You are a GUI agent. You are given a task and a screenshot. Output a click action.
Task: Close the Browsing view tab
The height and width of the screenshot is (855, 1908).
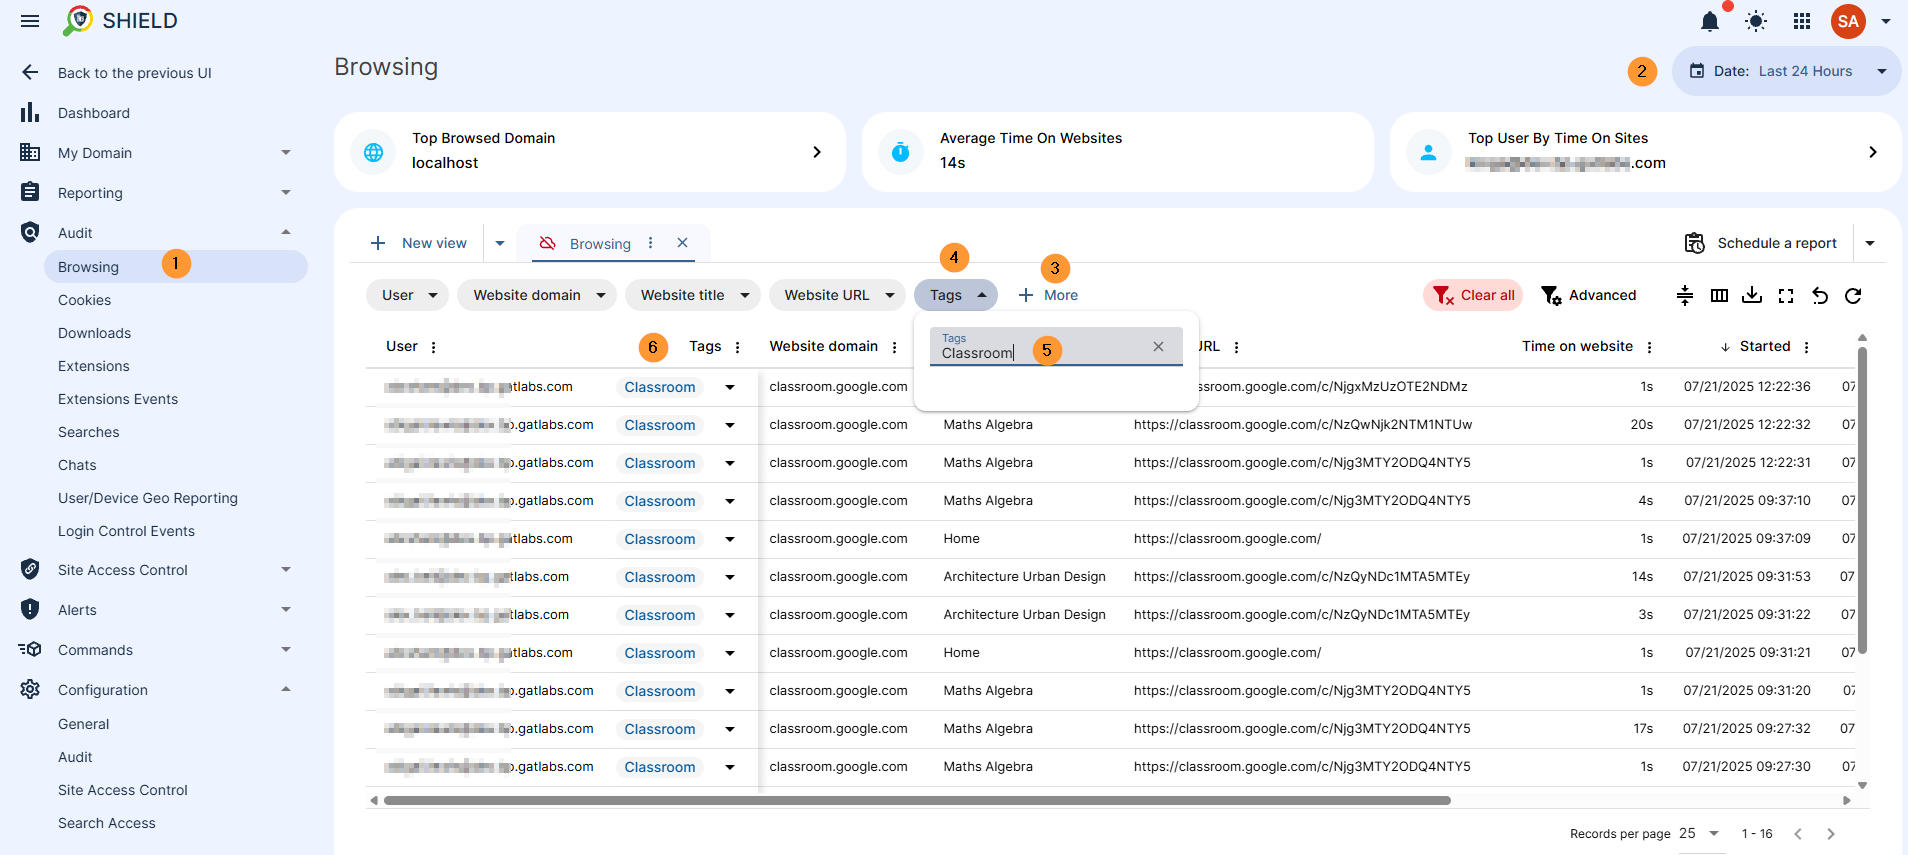pos(682,243)
